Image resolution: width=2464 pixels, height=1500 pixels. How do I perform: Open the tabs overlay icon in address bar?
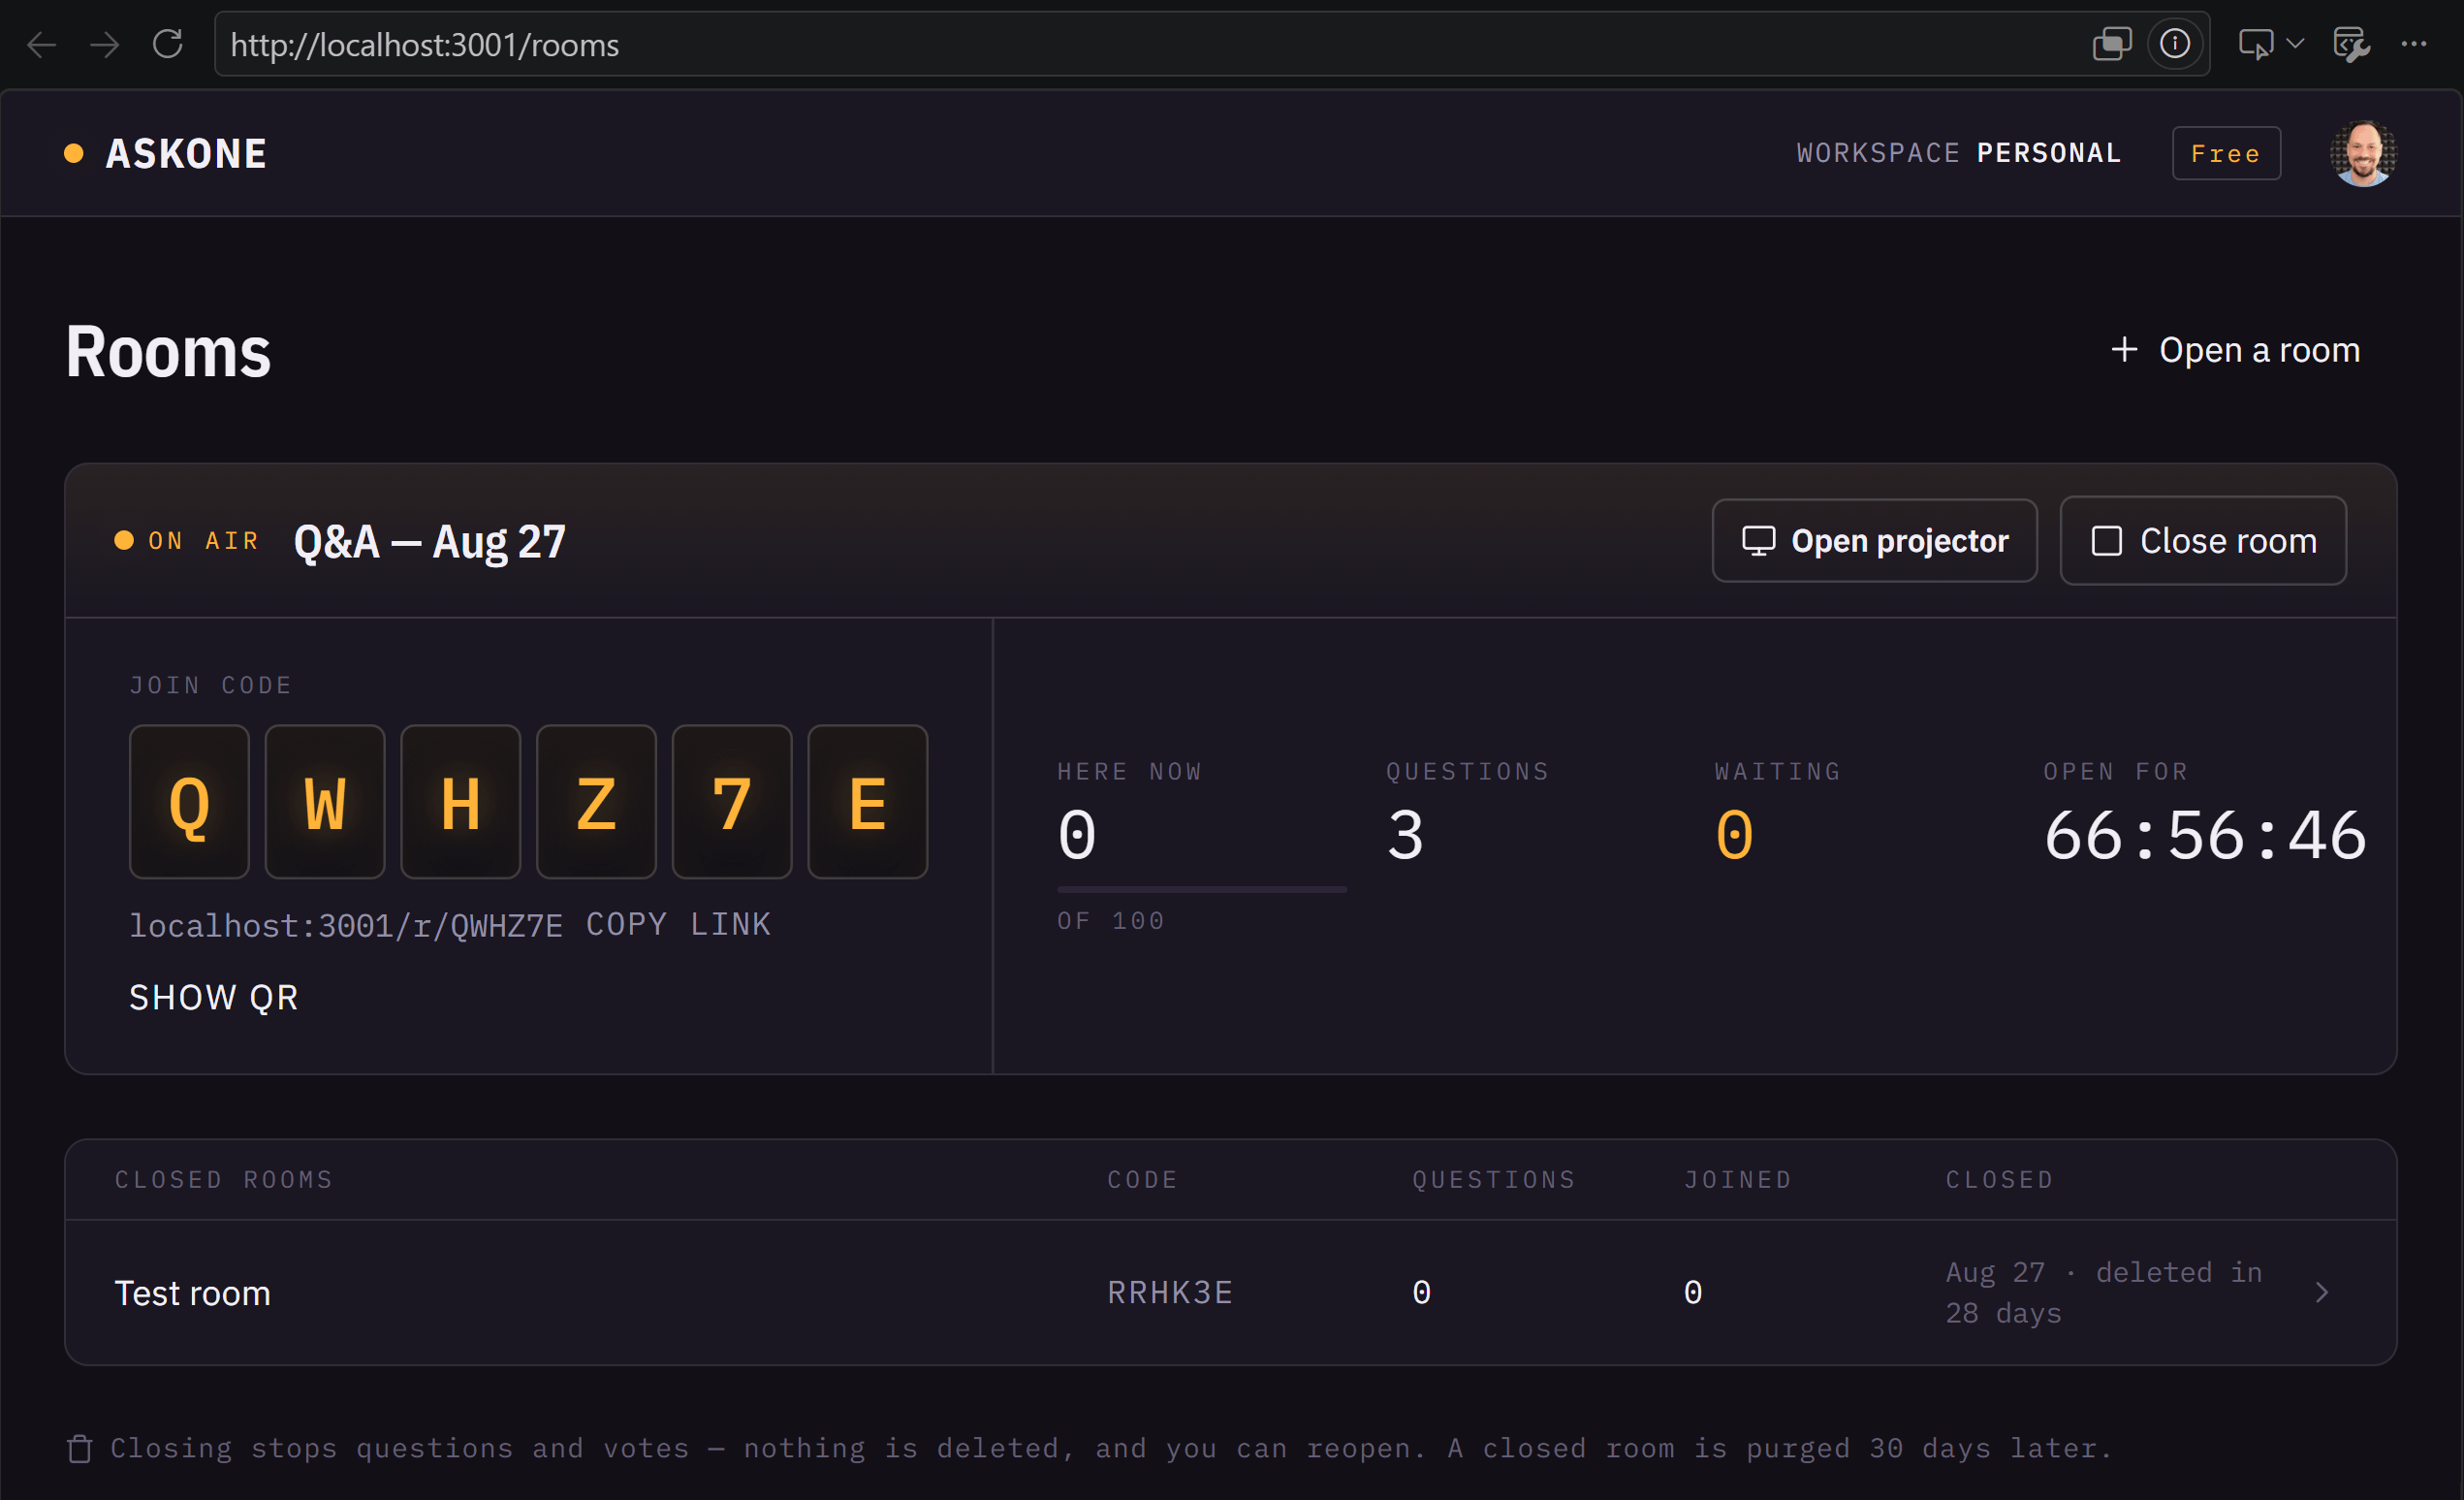point(2111,44)
